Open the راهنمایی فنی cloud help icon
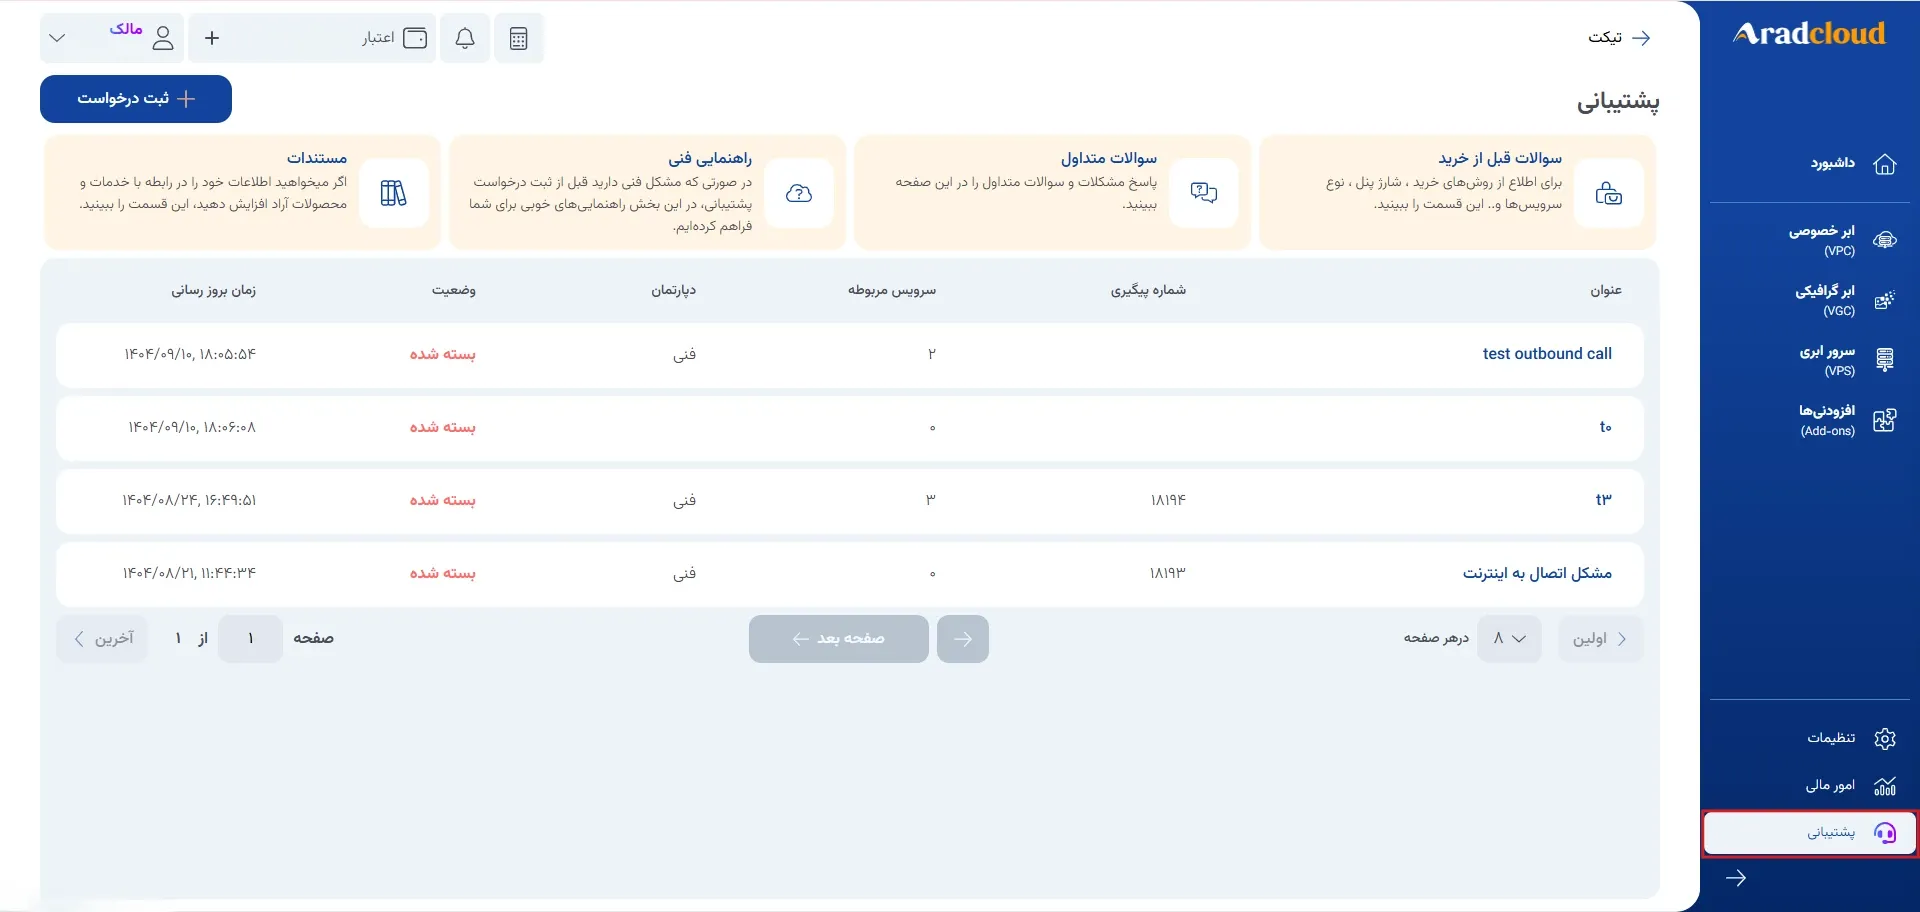The image size is (1920, 912). pyautogui.click(x=799, y=193)
